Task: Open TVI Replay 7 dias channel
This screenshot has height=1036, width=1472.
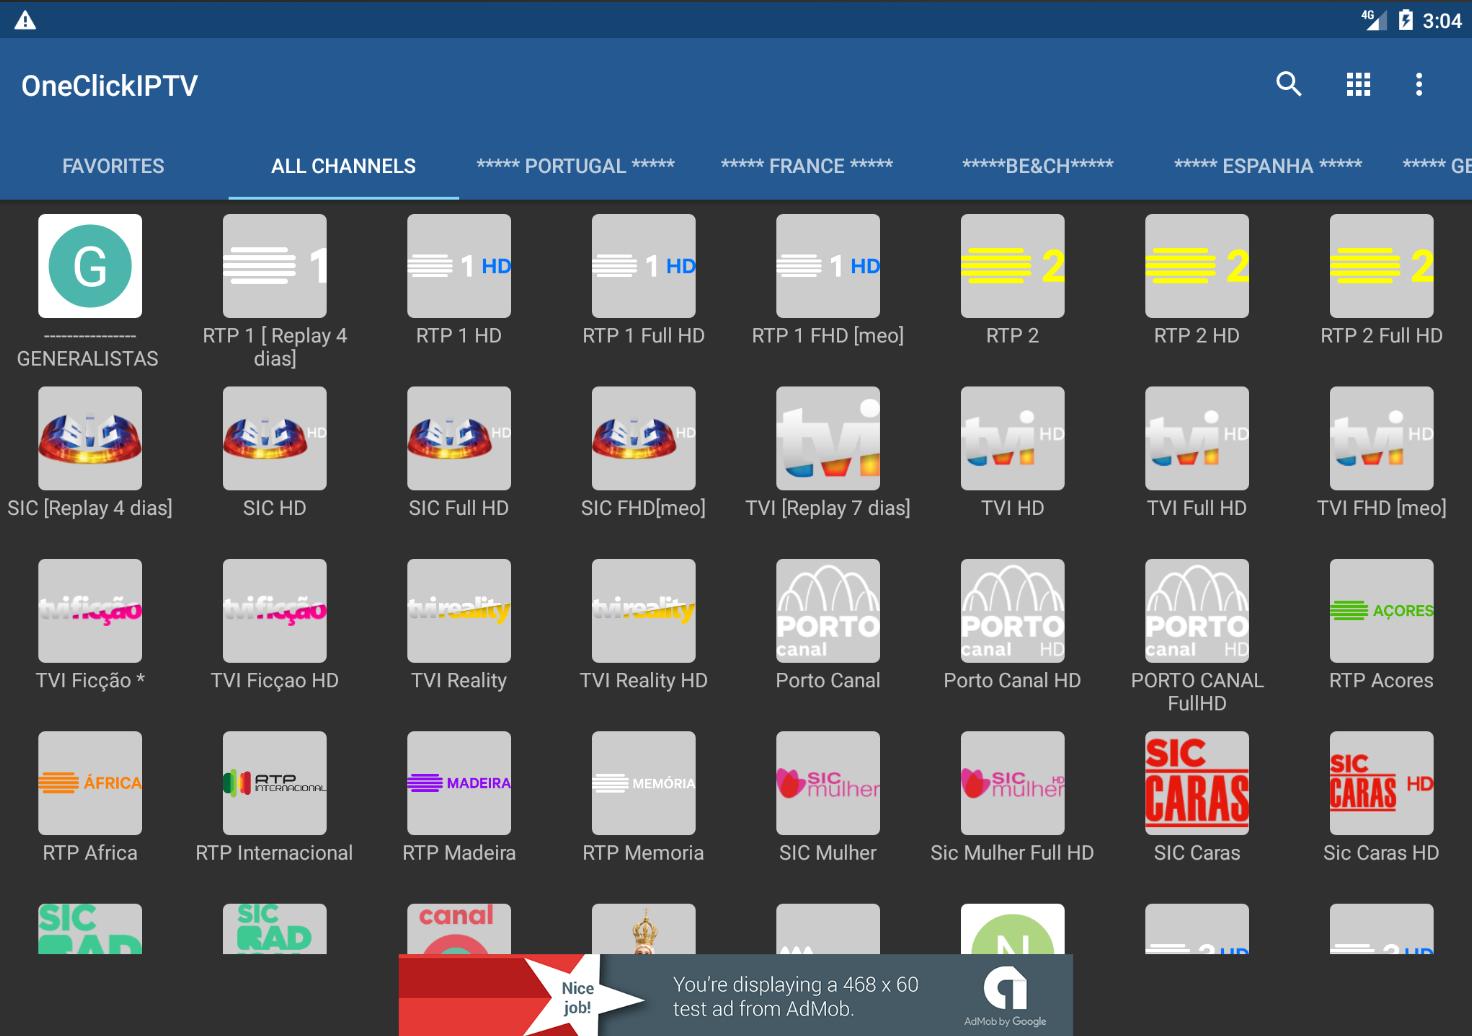Action: pyautogui.click(x=828, y=438)
